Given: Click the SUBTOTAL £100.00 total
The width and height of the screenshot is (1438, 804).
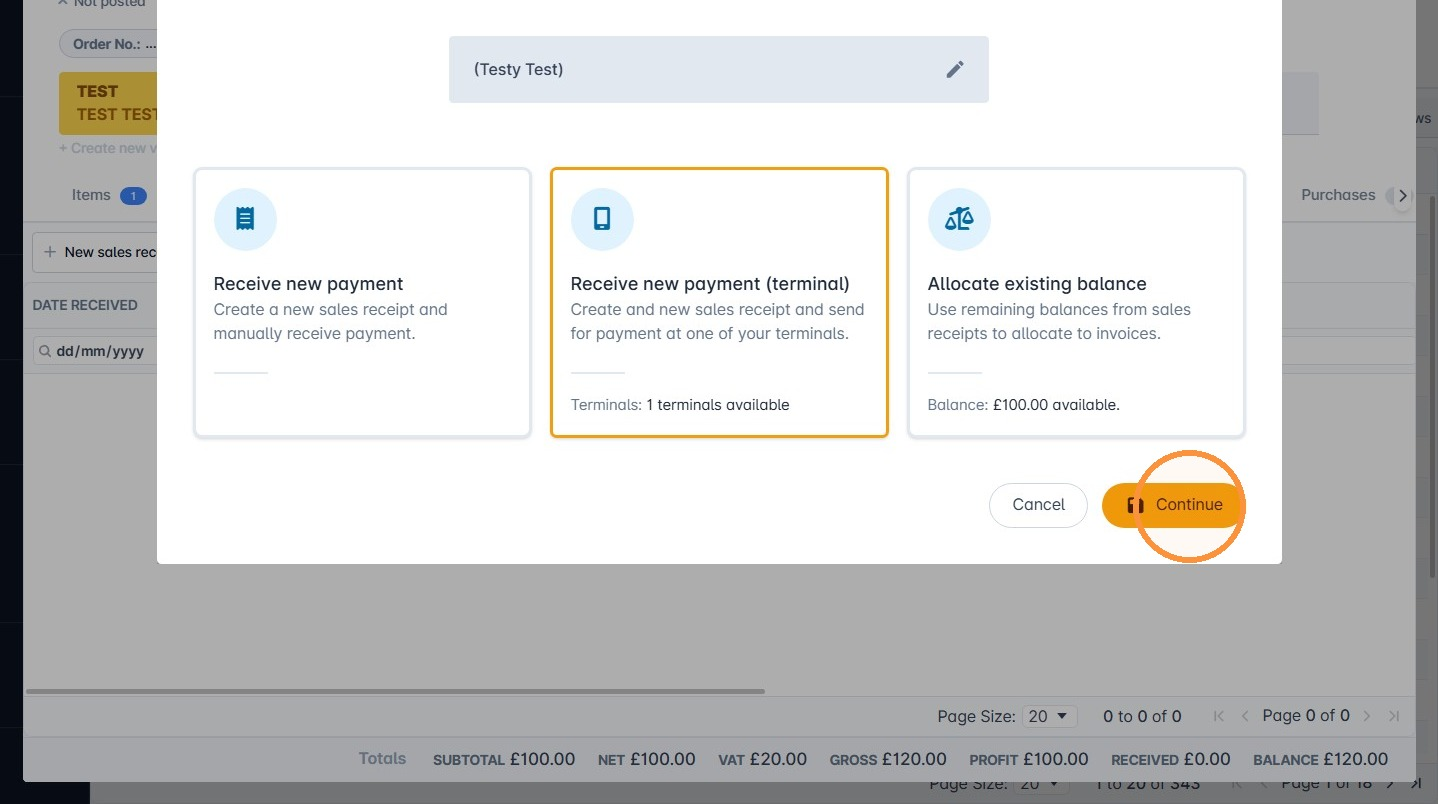Looking at the screenshot, I should (x=504, y=759).
